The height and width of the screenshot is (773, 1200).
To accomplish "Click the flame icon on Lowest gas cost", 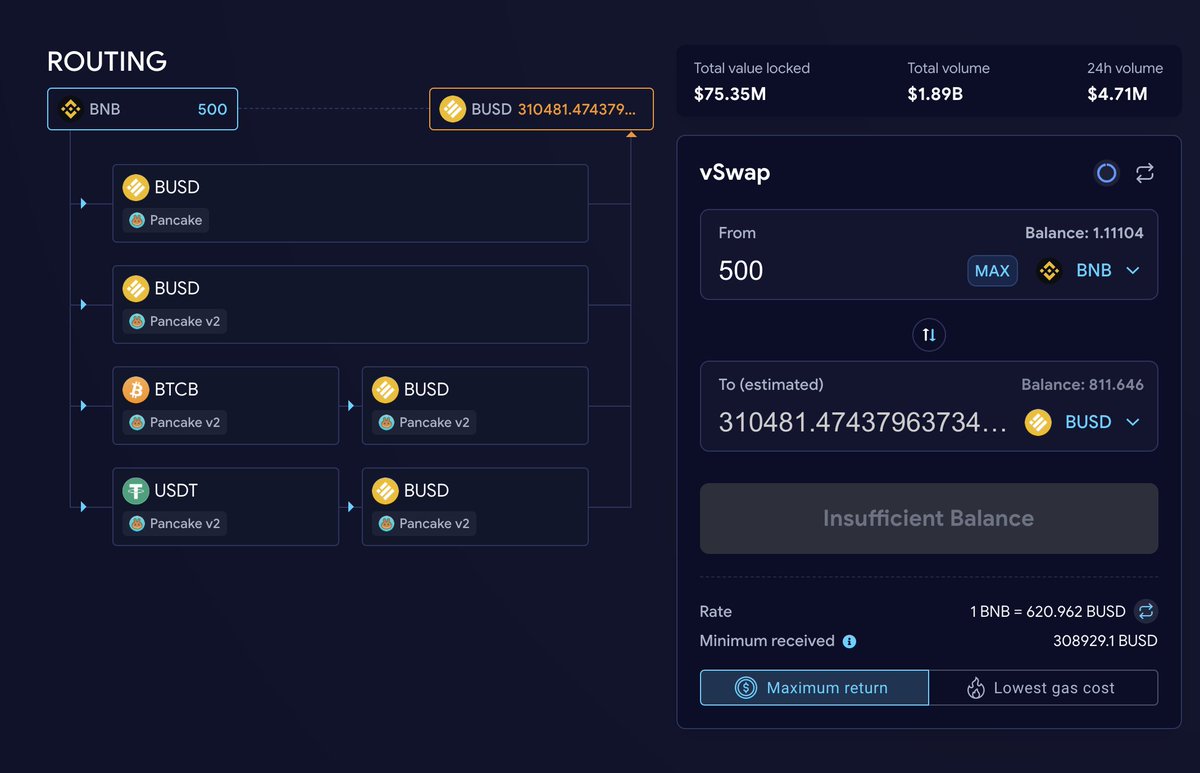I will point(975,688).
